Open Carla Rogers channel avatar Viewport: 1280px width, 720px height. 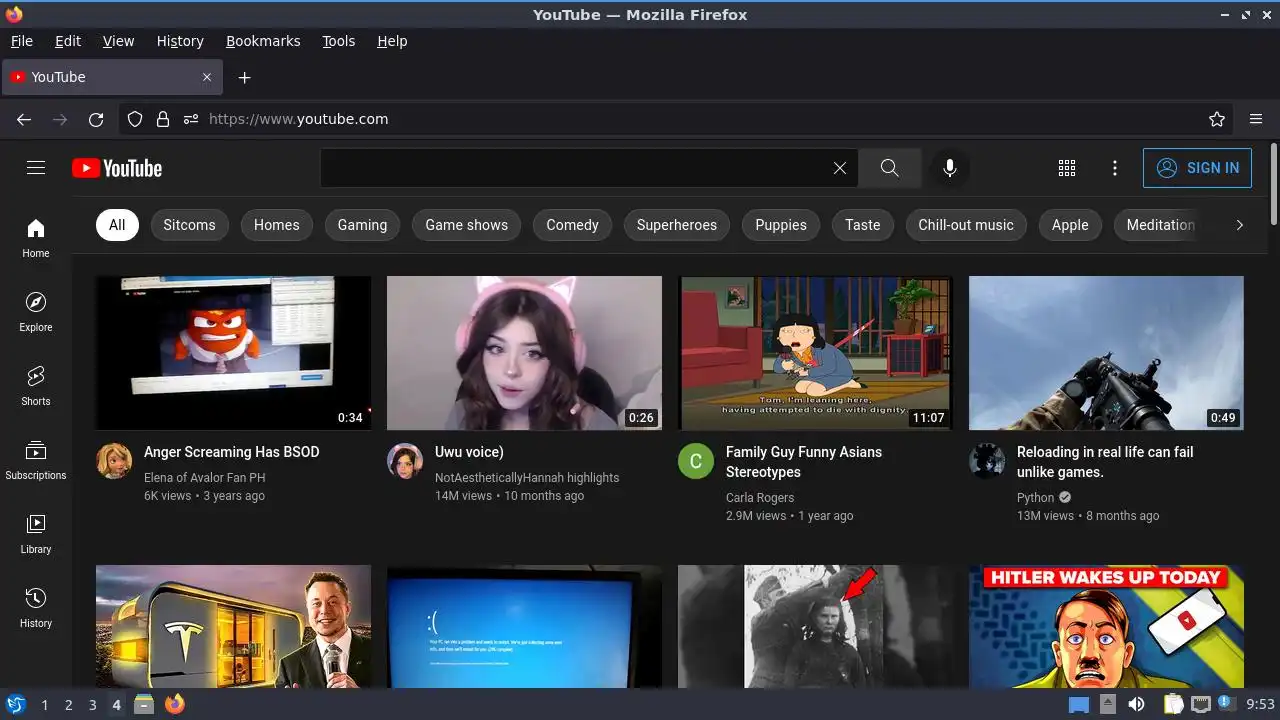click(696, 461)
